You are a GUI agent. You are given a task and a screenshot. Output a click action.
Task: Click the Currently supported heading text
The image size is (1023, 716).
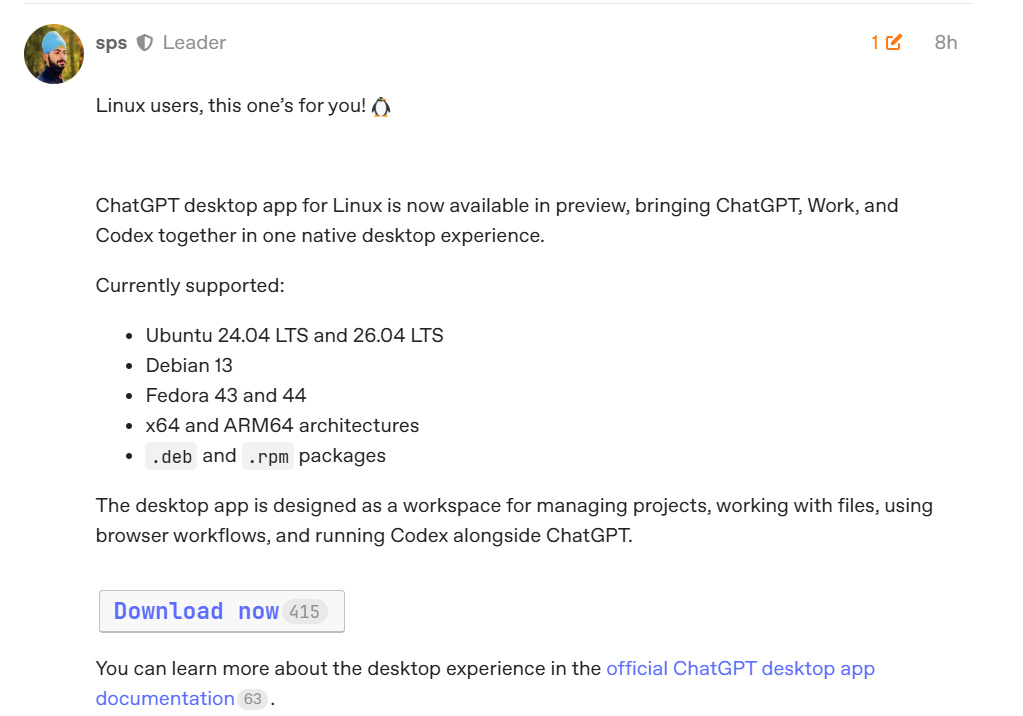pyautogui.click(x=190, y=286)
